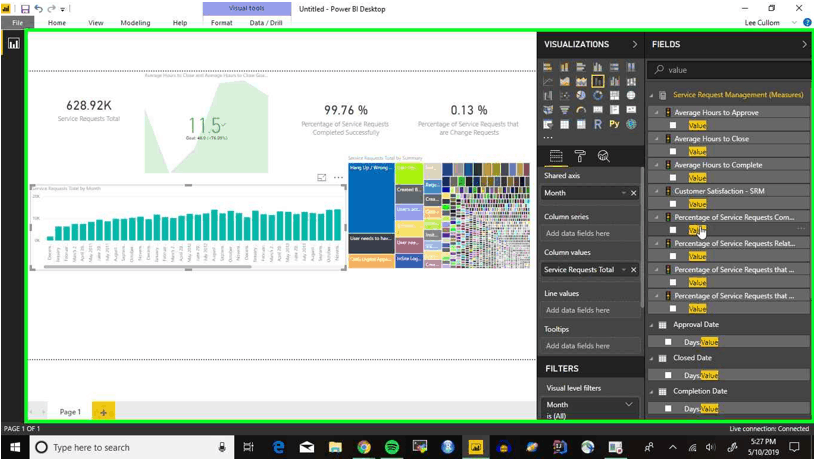This screenshot has width=816, height=459.
Task: Collapse the Visualizations pane chevron
Action: tap(635, 44)
